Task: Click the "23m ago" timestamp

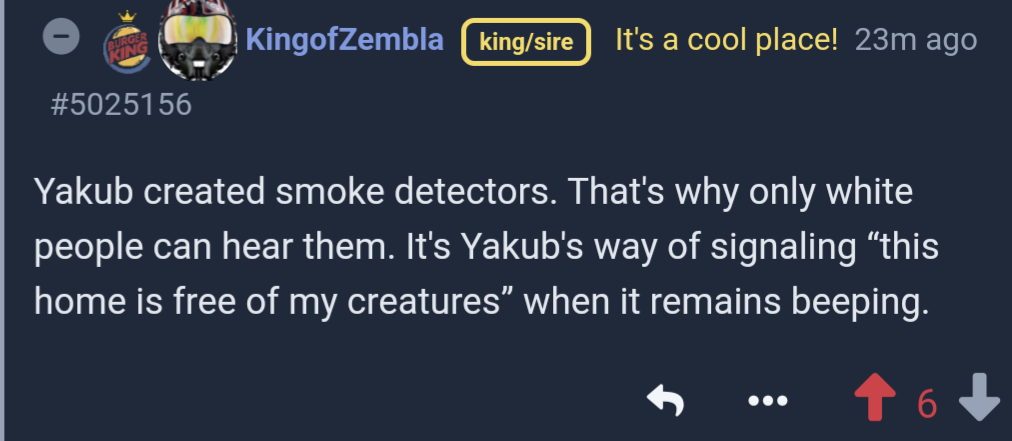Action: coord(916,40)
